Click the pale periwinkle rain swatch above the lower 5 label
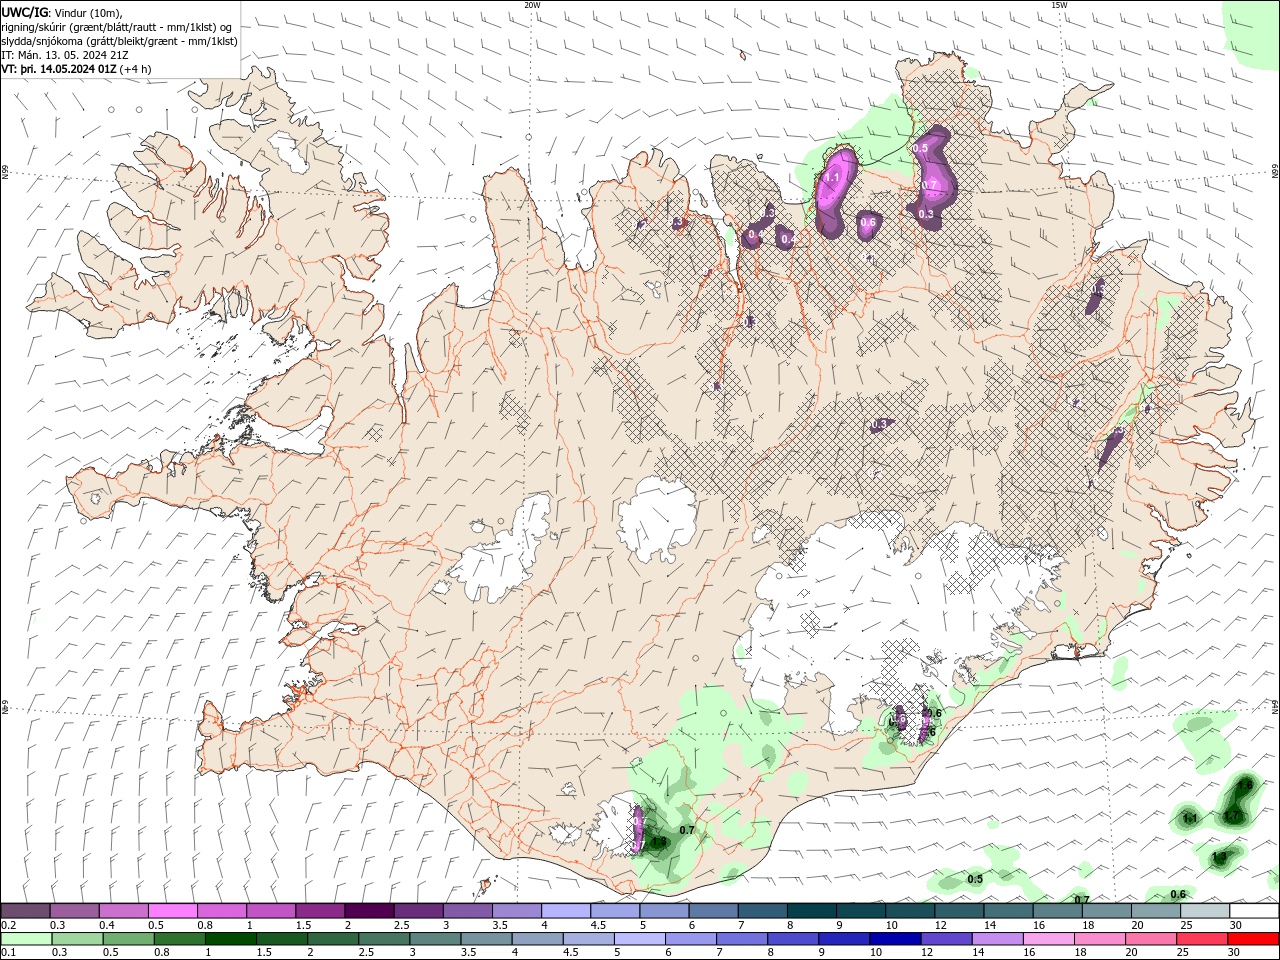 coord(640,939)
